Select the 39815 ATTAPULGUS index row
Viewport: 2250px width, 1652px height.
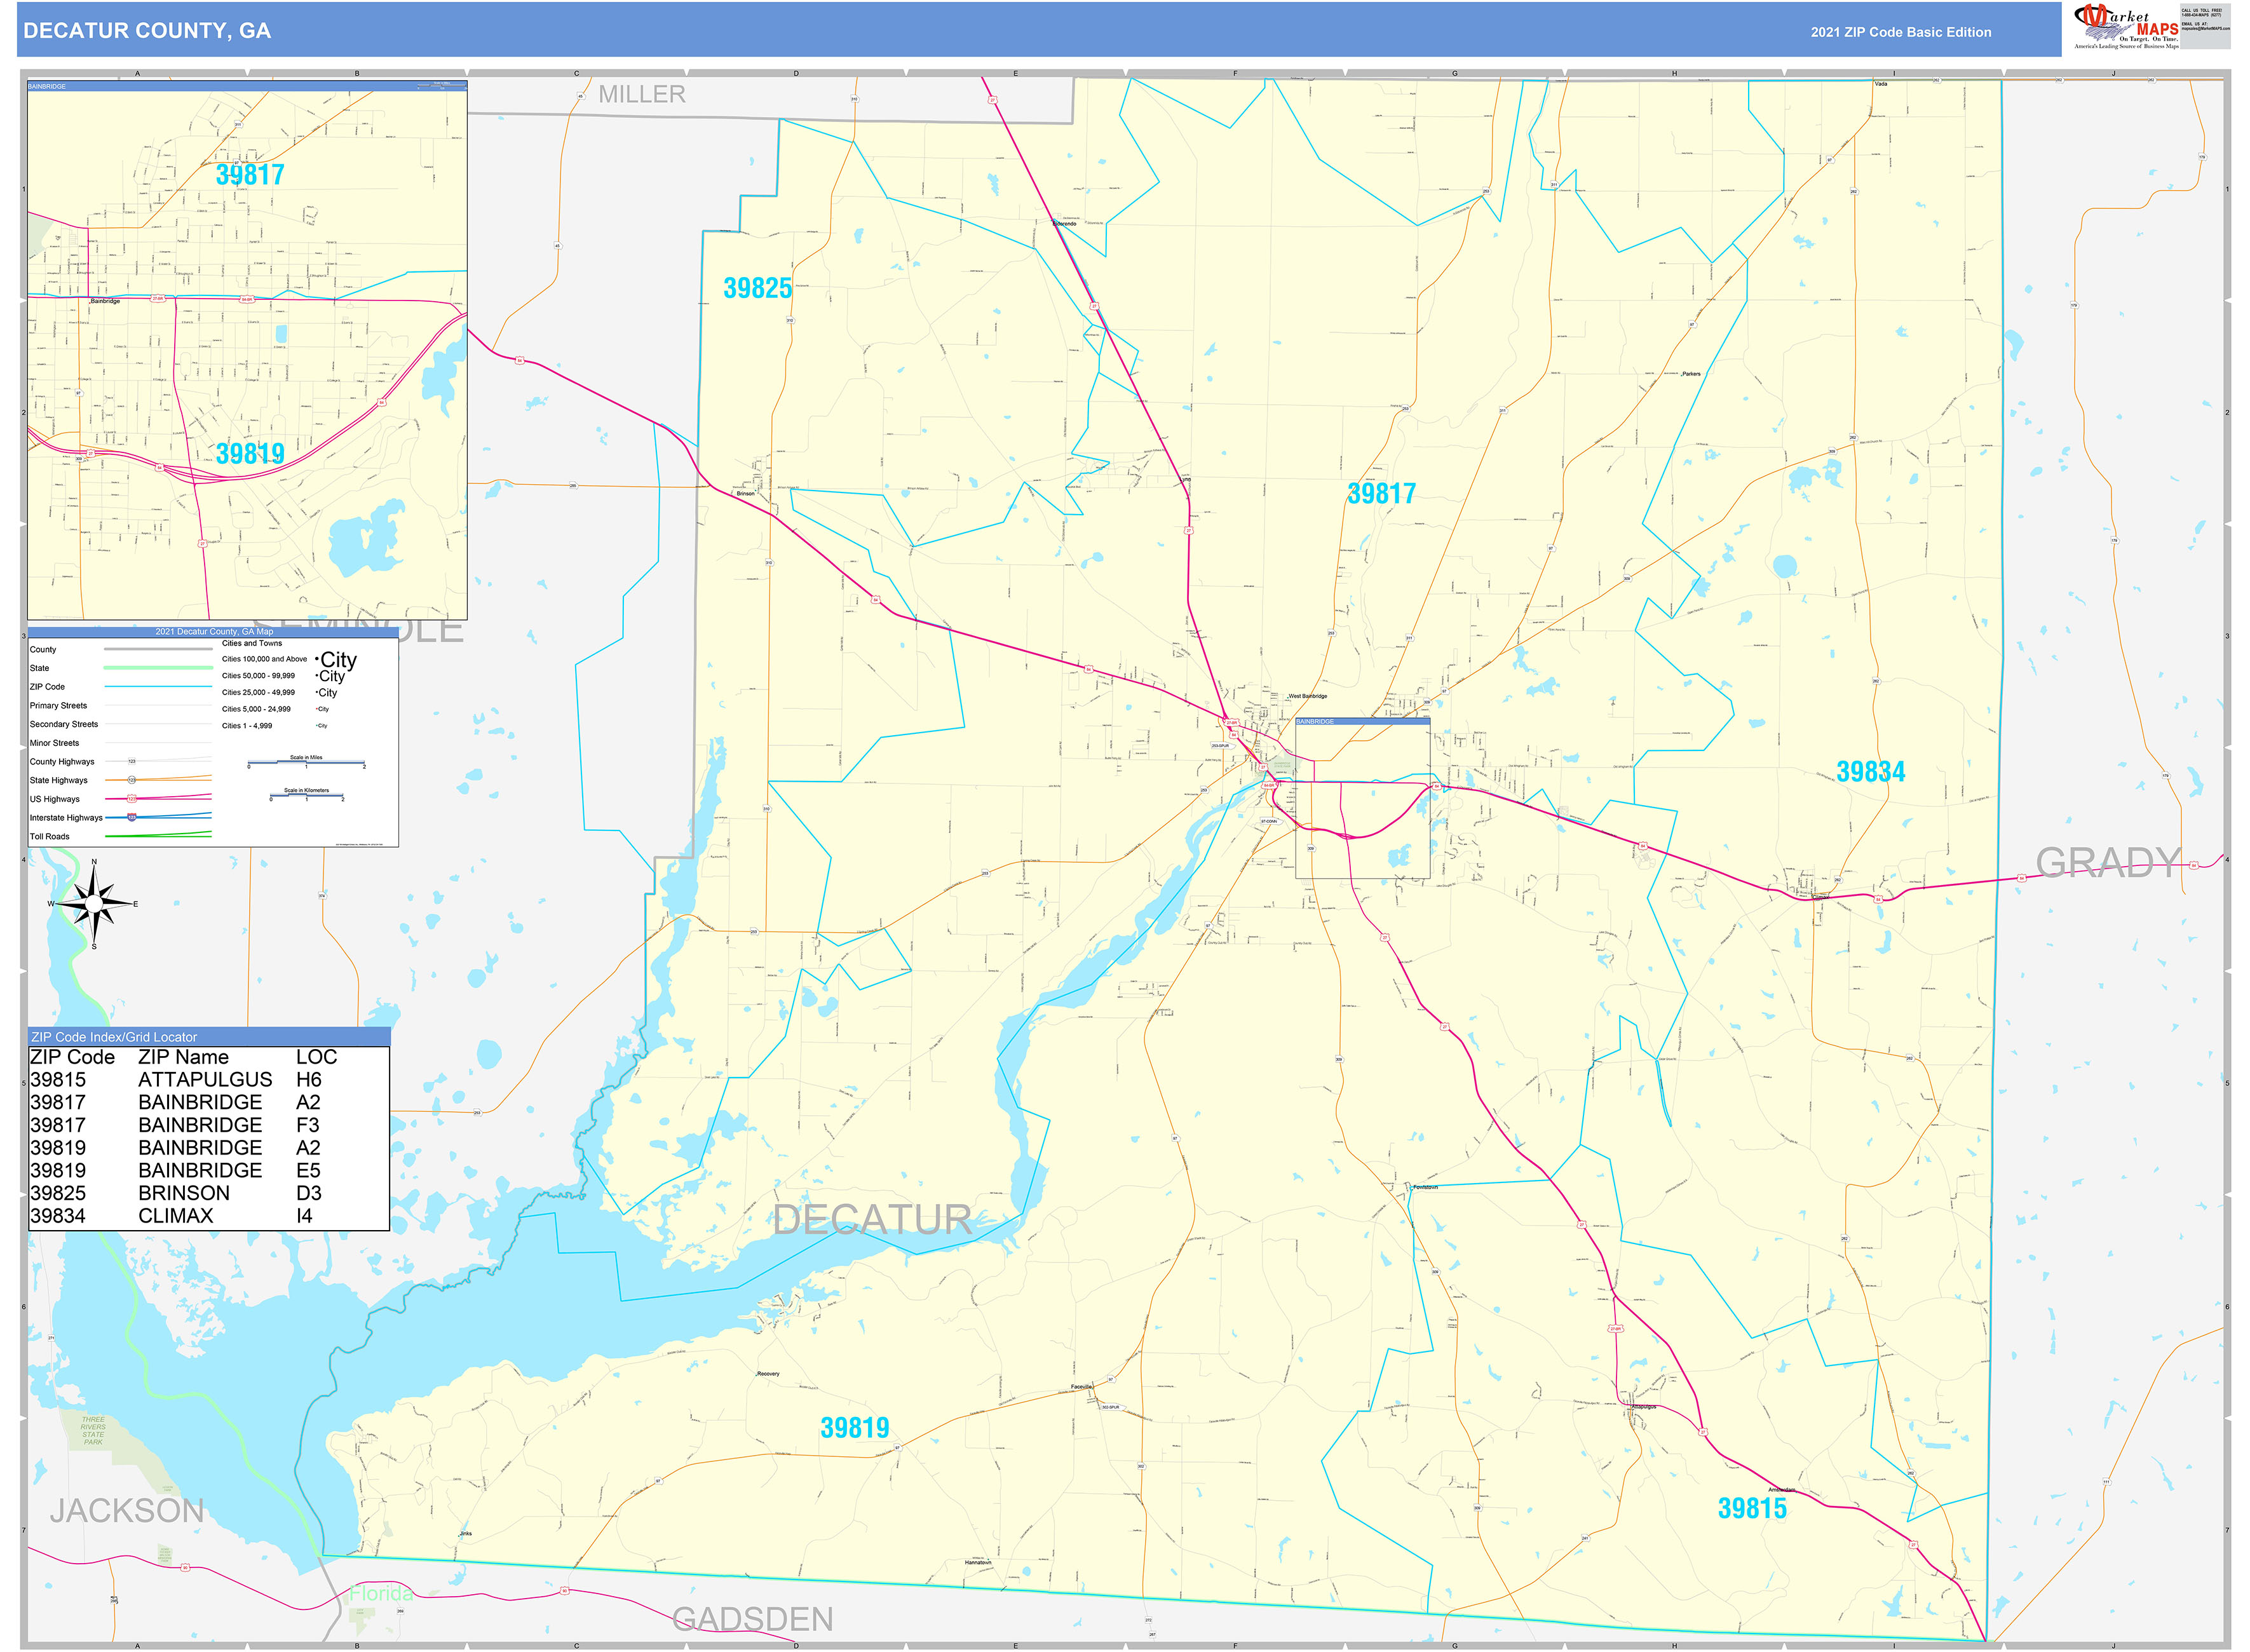(208, 1080)
